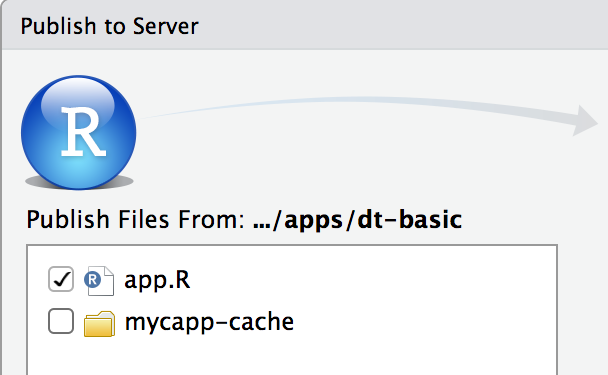608x375 pixels.
Task: Select the app.R file name
Action: tap(157, 280)
